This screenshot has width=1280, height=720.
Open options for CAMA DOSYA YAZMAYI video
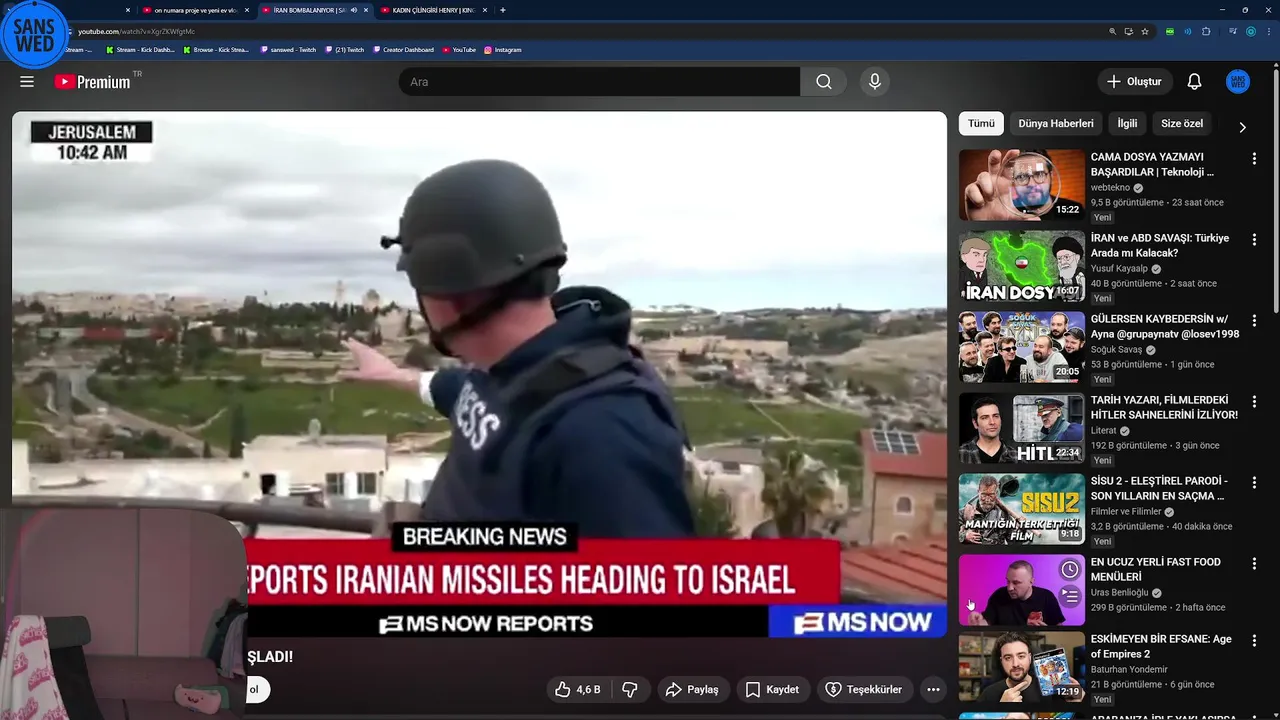[x=1254, y=158]
